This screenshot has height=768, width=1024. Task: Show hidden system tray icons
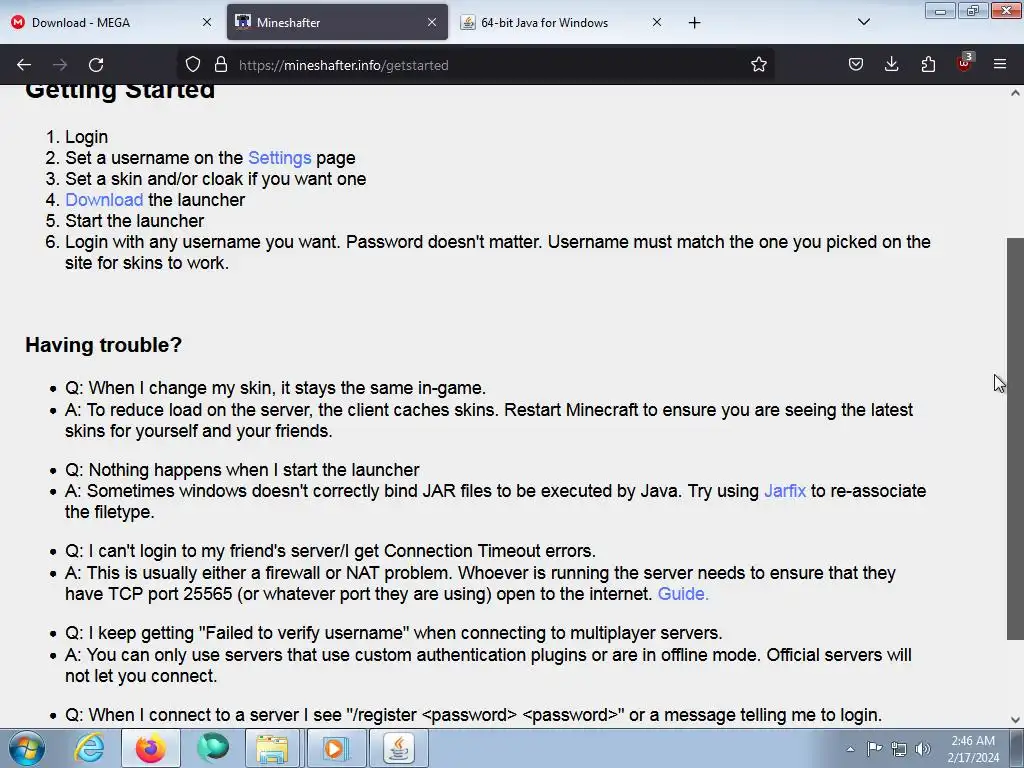coord(850,749)
